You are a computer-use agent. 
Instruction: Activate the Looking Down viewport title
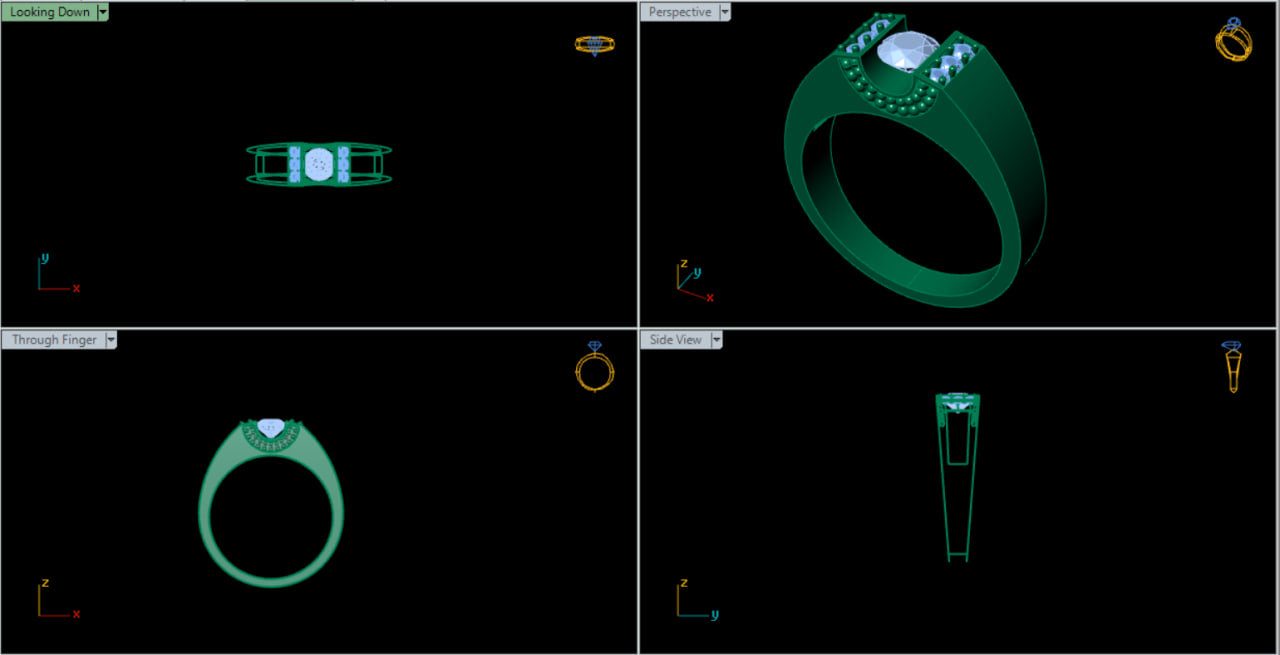(49, 12)
